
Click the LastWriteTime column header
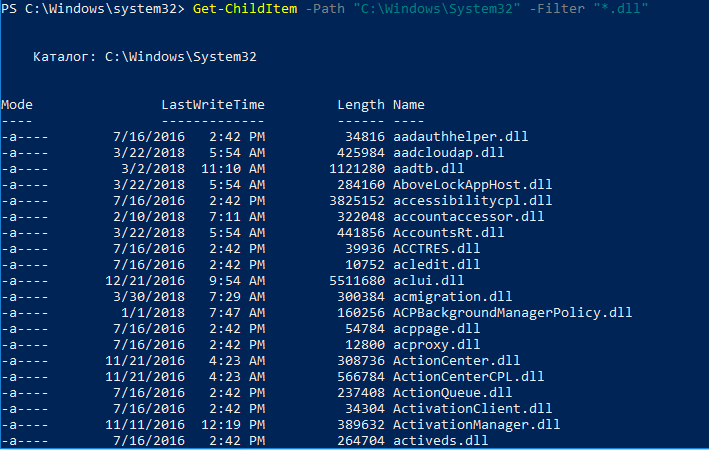[x=213, y=105]
